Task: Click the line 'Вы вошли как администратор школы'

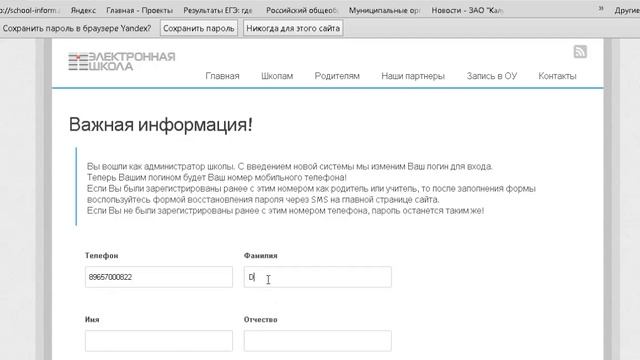Action: point(290,167)
